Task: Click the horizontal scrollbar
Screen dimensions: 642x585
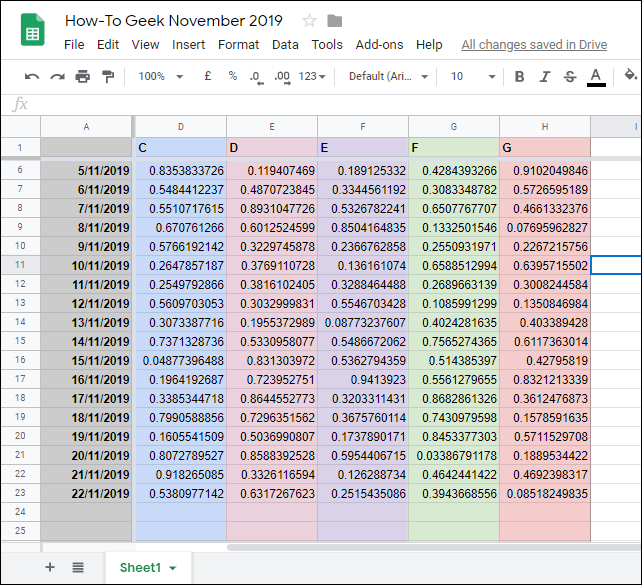Action: (x=434, y=547)
